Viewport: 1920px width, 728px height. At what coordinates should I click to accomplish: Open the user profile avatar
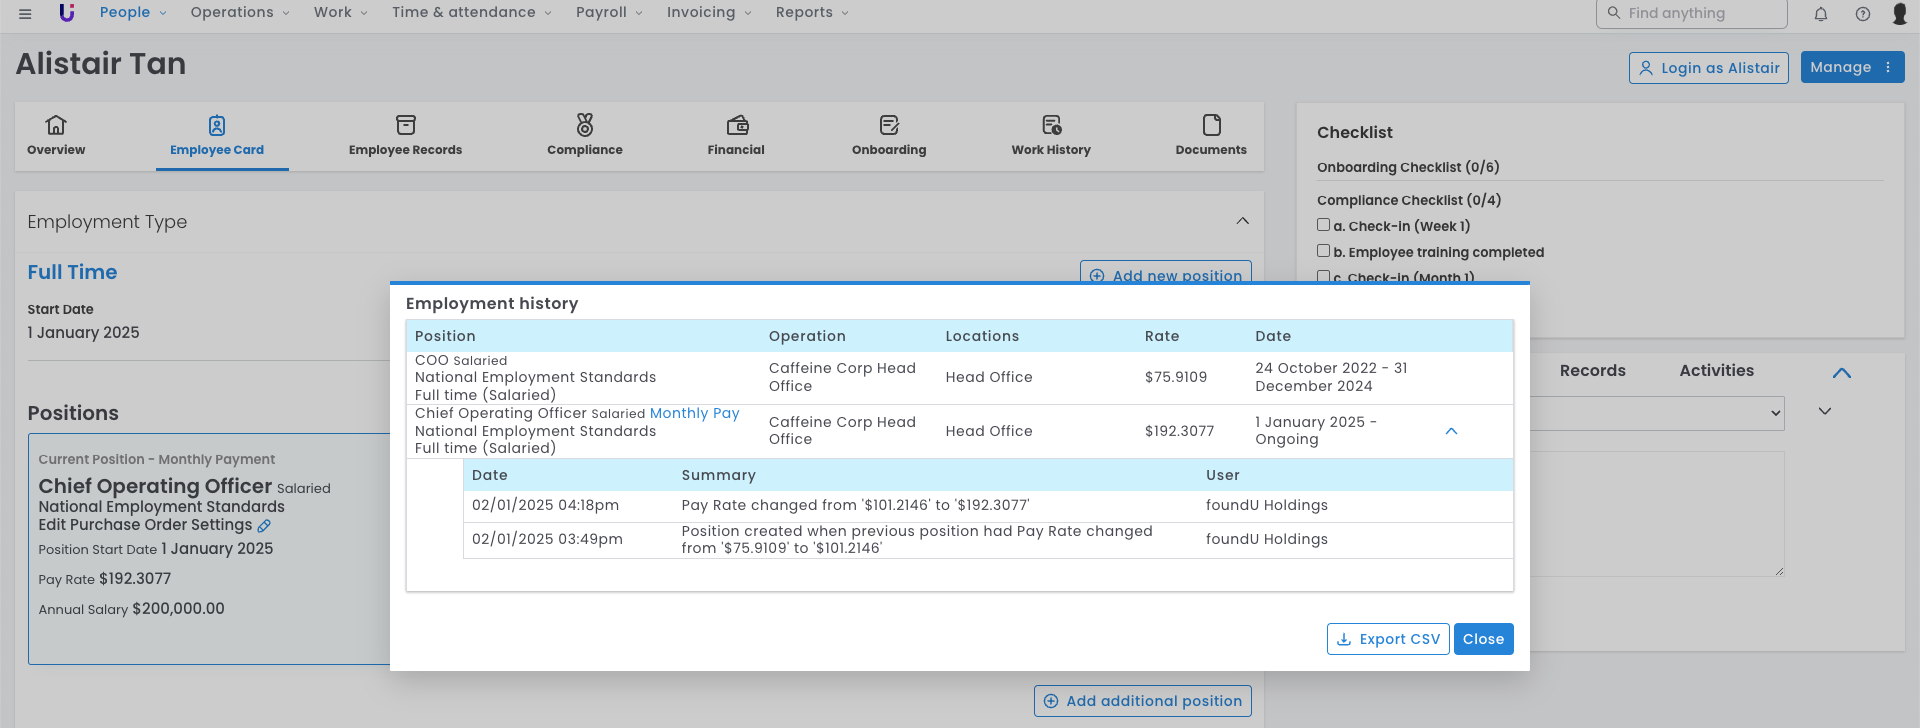pos(1900,14)
